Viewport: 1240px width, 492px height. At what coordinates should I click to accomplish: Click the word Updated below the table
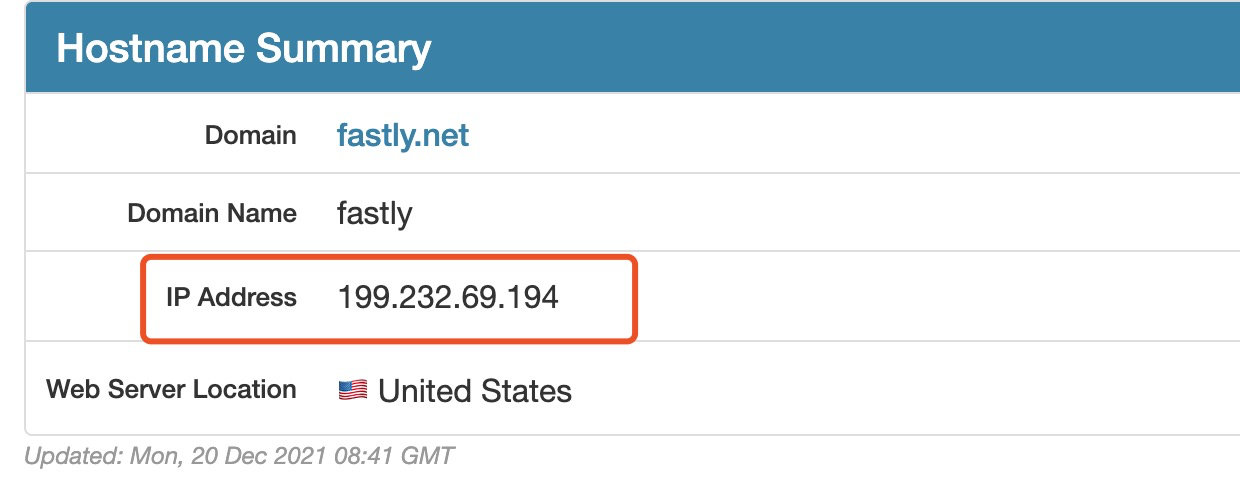[73, 457]
